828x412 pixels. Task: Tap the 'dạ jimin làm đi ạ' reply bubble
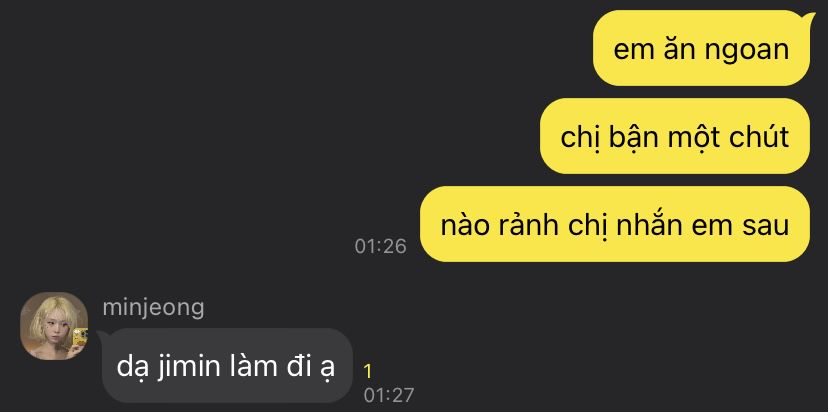click(x=227, y=366)
